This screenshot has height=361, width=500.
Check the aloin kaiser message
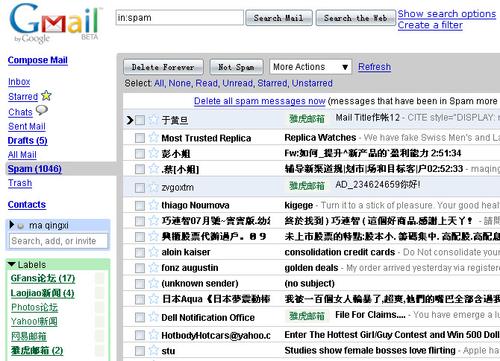point(140,252)
